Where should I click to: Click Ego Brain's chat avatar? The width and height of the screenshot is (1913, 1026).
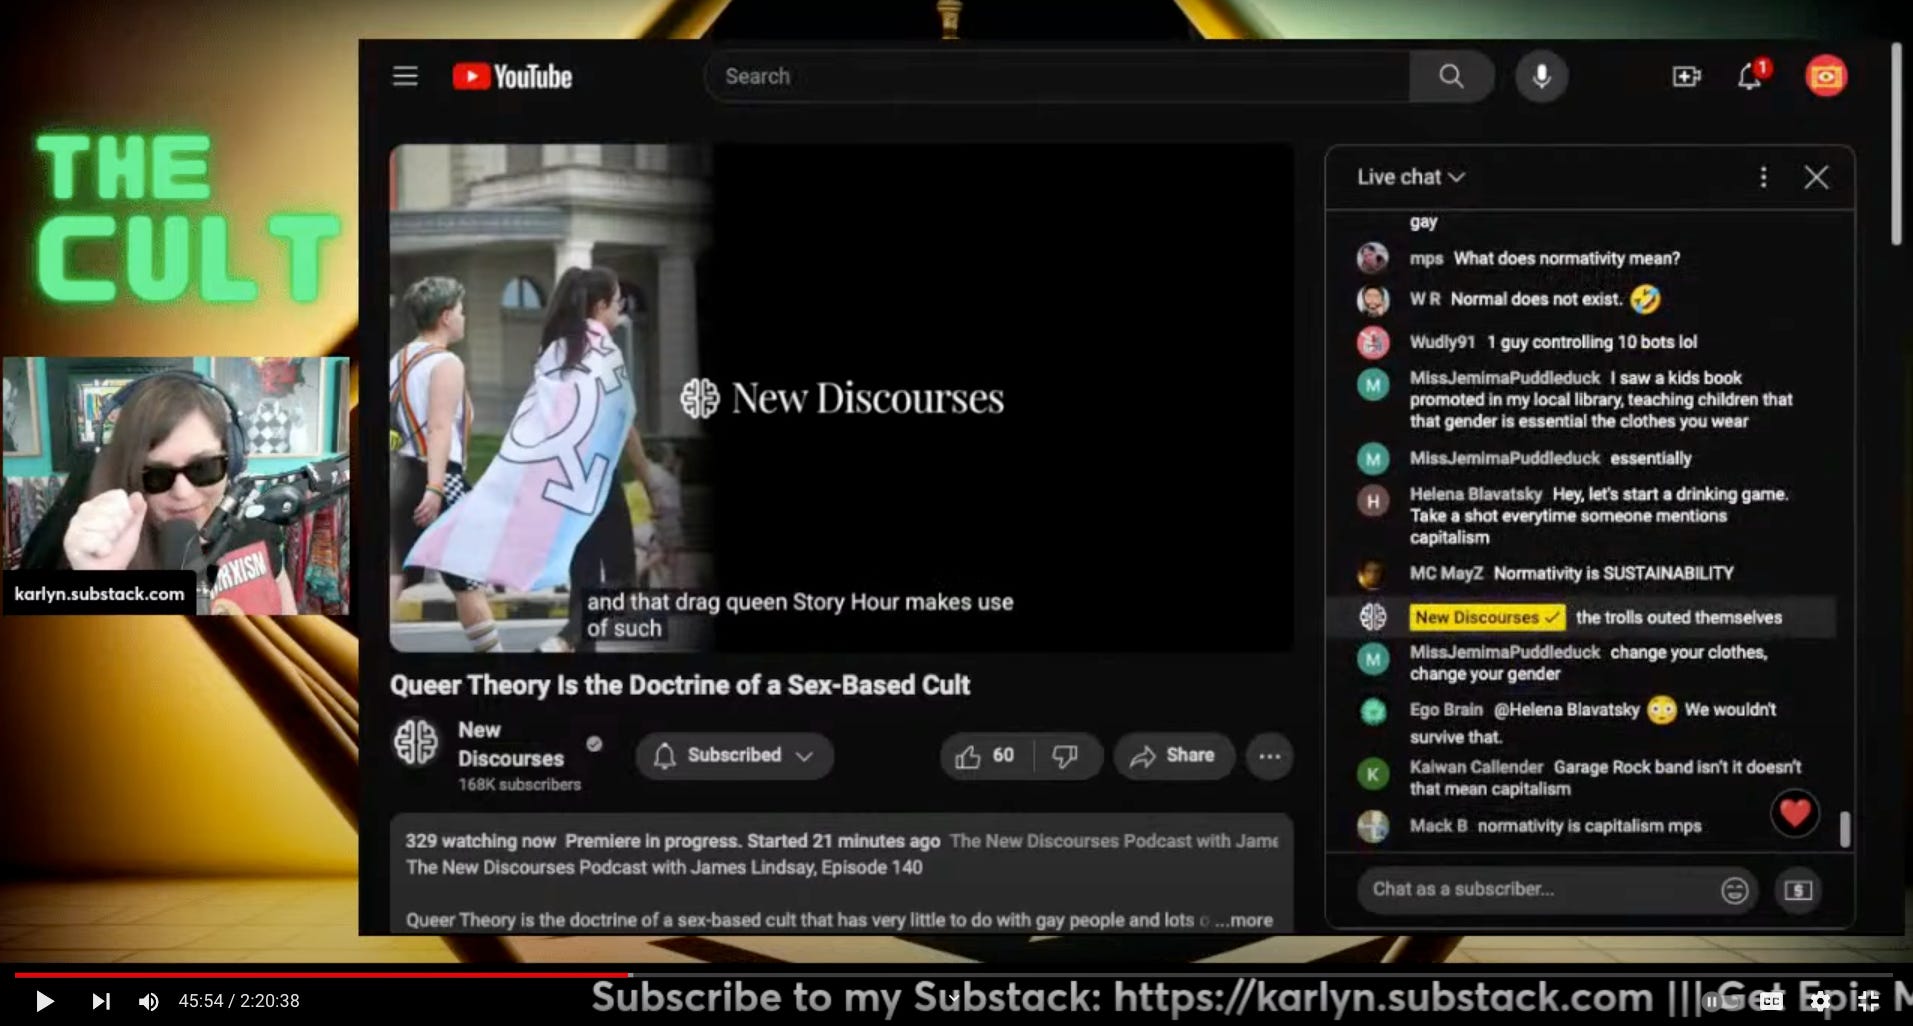(1373, 710)
